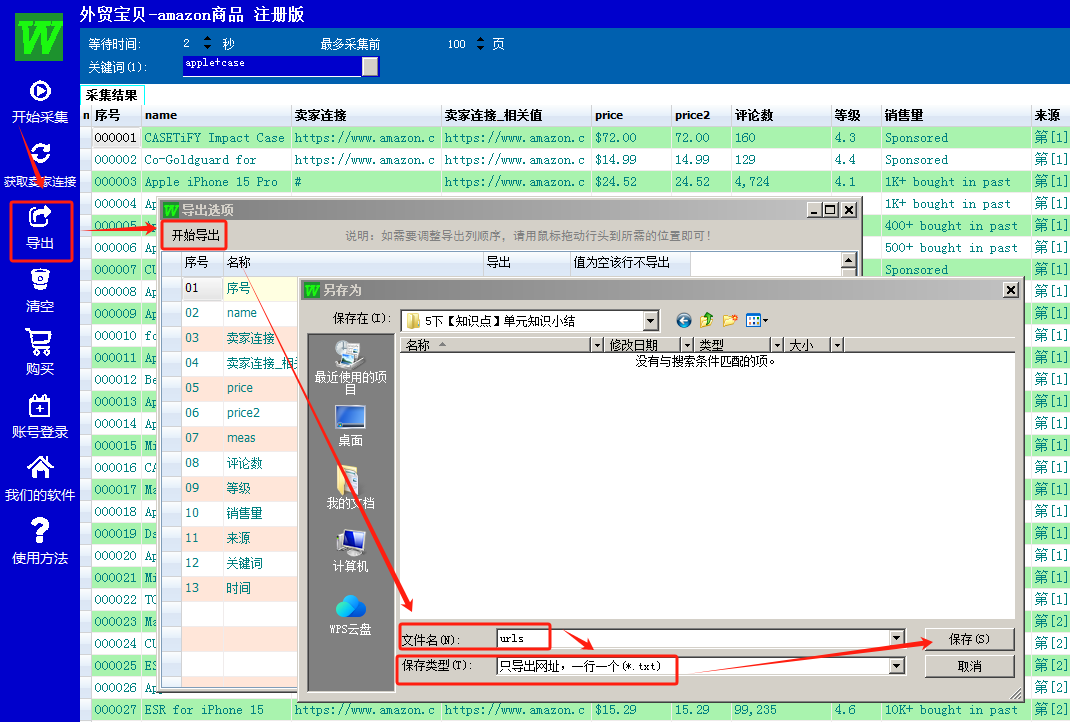Click the green W application logo

coord(39,37)
